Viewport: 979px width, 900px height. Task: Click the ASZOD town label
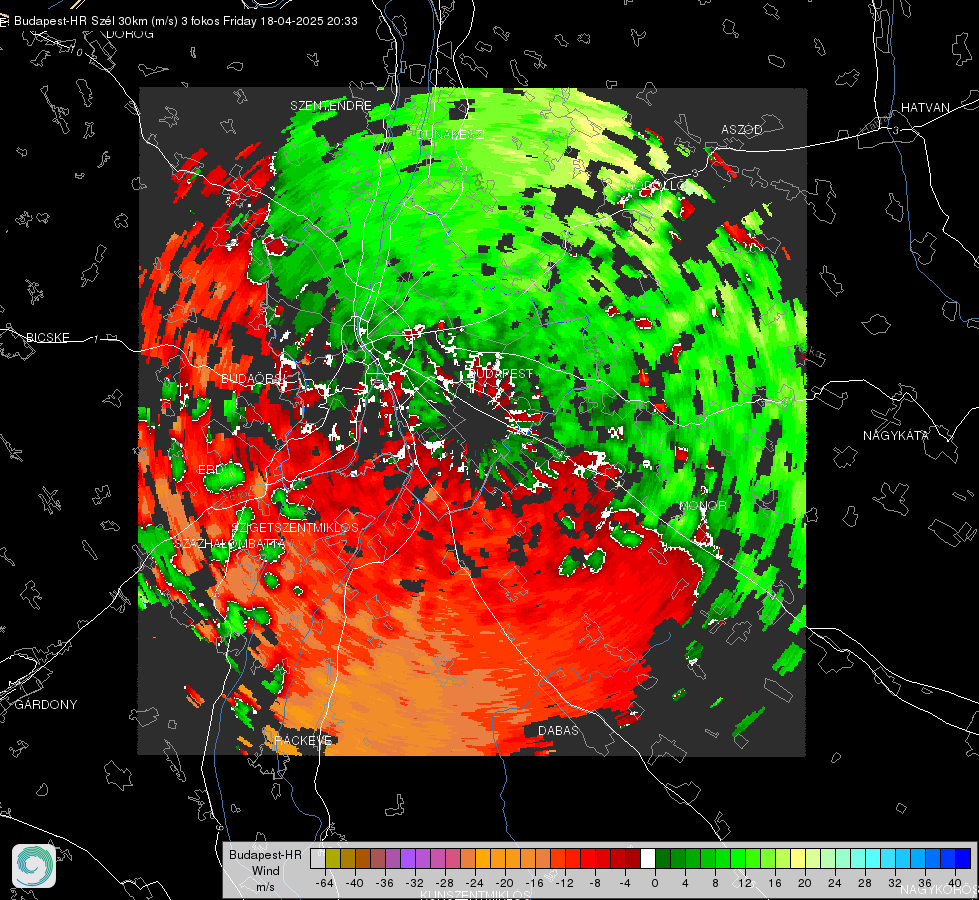pyautogui.click(x=742, y=130)
